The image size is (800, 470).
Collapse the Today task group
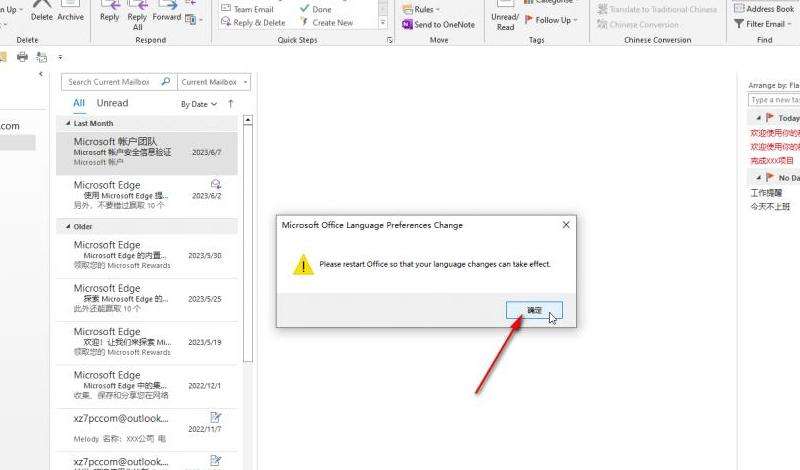click(758, 118)
